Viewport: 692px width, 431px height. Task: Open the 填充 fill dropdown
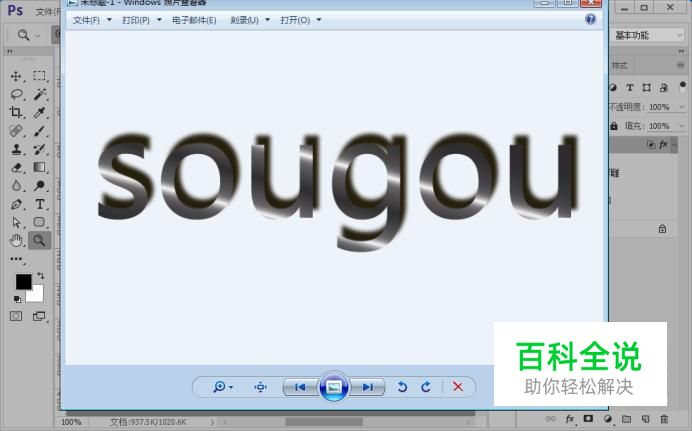681,126
